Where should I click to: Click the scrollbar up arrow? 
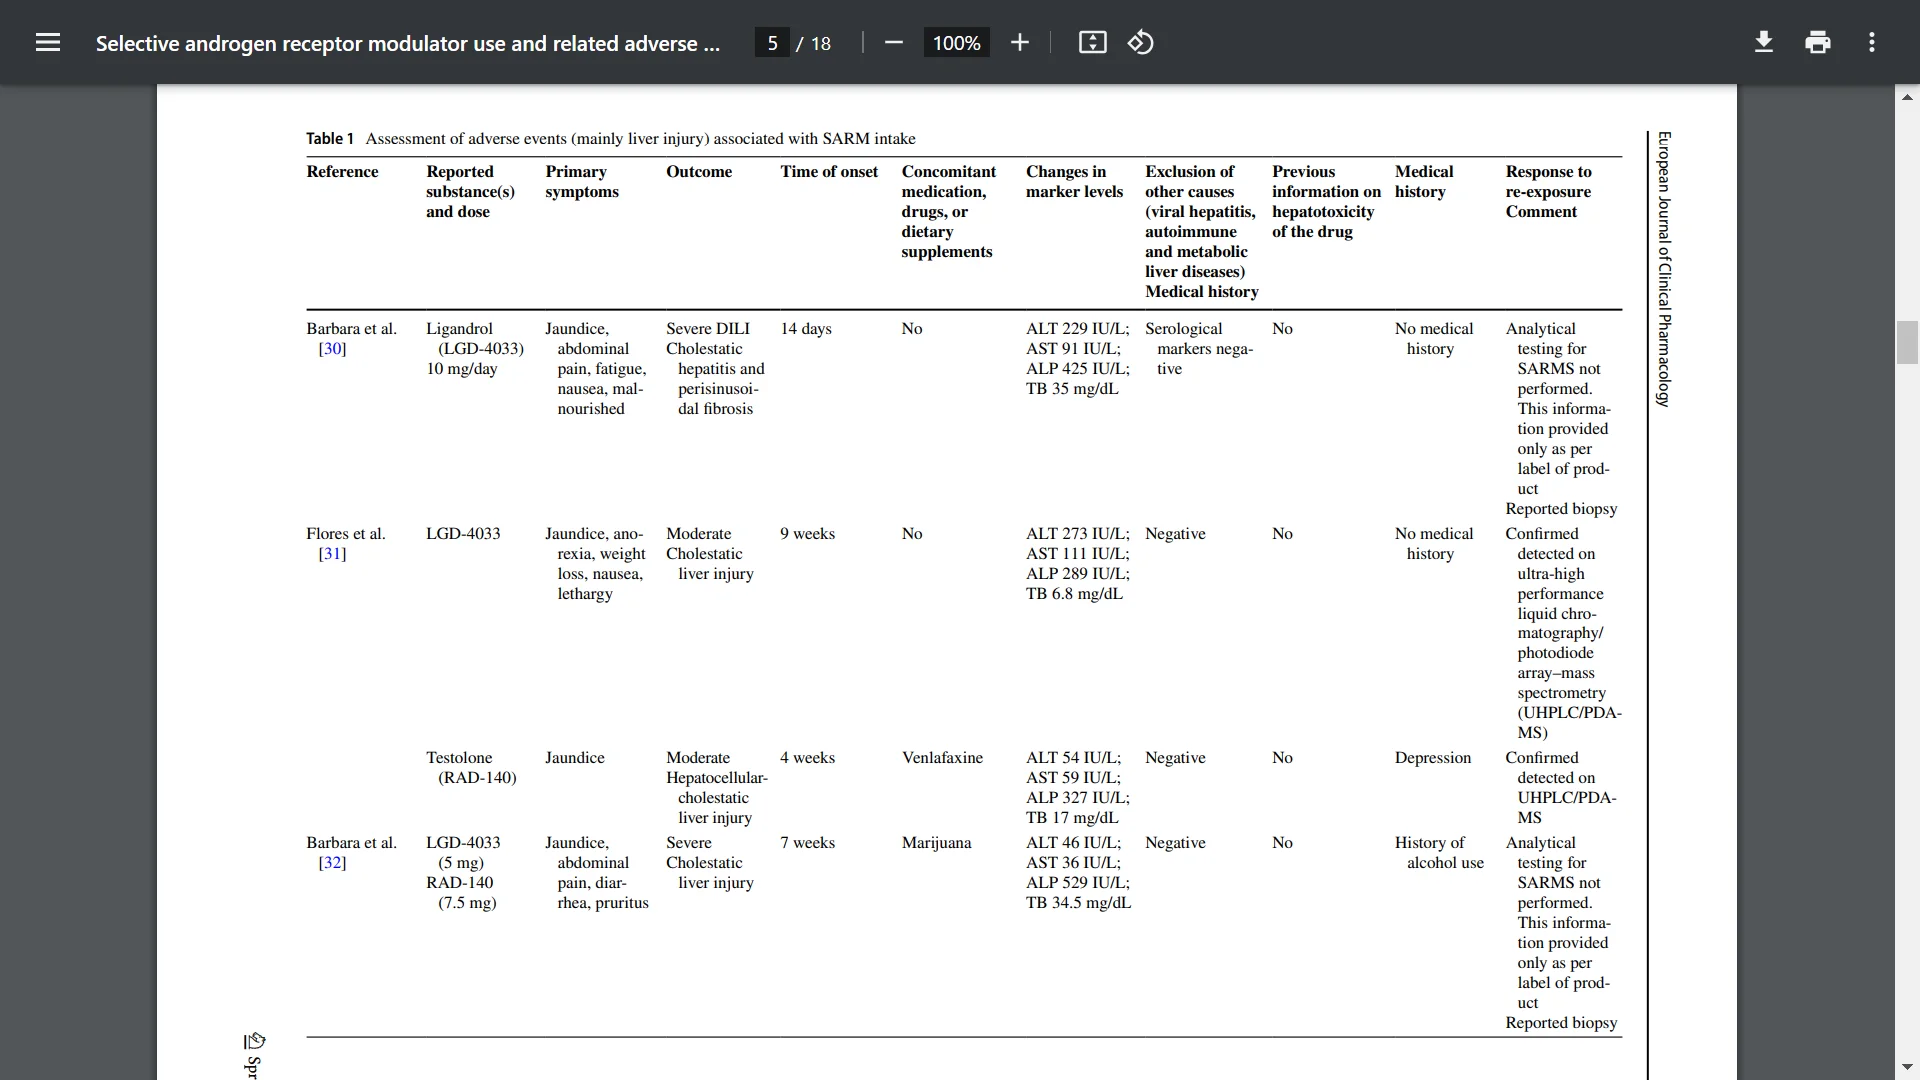[1907, 97]
